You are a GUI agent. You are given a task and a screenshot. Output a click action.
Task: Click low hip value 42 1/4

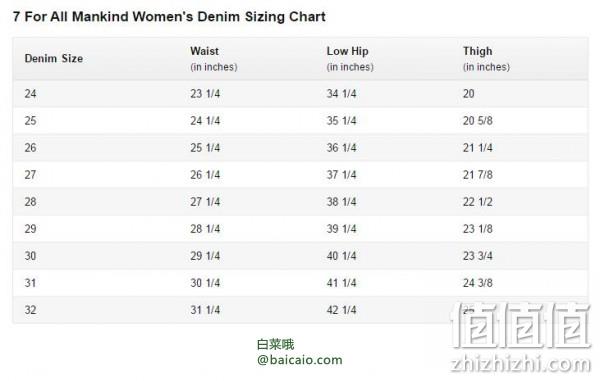tap(341, 310)
